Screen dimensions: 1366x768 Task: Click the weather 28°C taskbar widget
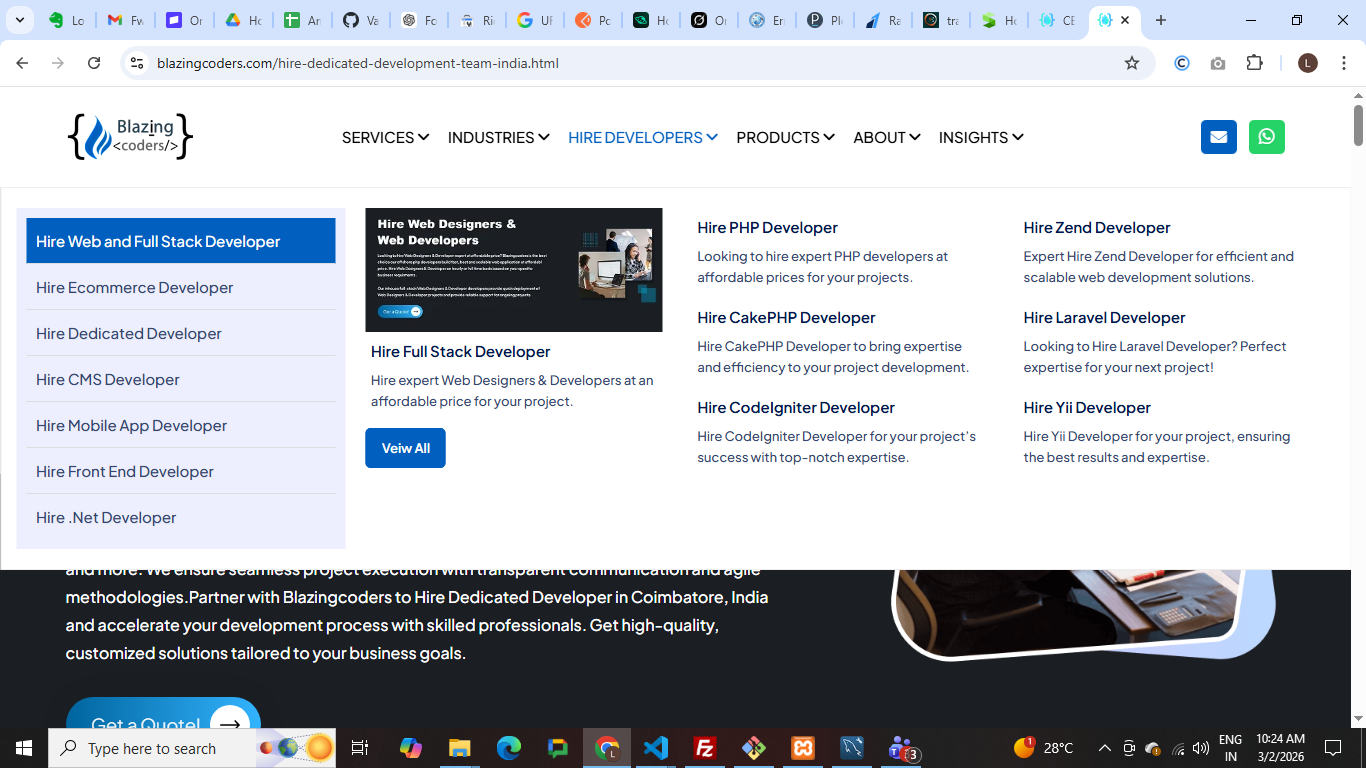click(1043, 748)
